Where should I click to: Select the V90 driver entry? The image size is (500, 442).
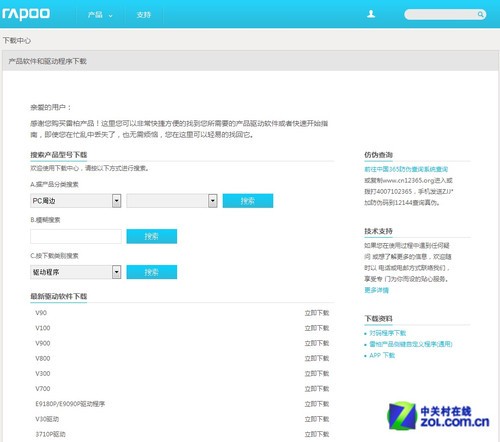41,313
